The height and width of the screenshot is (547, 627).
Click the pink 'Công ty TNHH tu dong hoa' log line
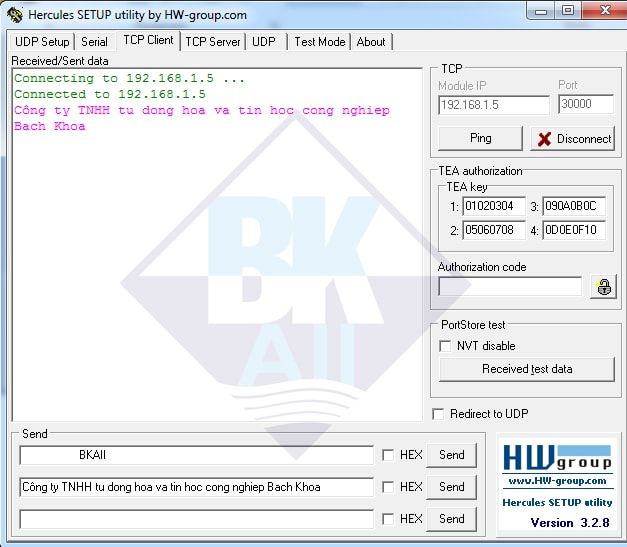pos(202,110)
